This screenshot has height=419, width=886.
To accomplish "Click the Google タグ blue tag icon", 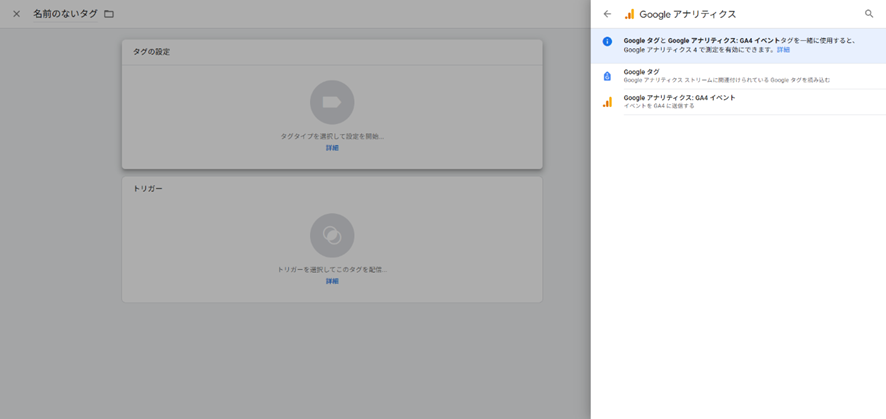I will tap(607, 76).
